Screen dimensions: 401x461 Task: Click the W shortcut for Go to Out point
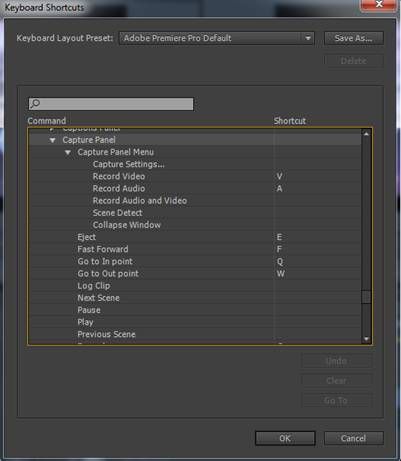coord(281,274)
